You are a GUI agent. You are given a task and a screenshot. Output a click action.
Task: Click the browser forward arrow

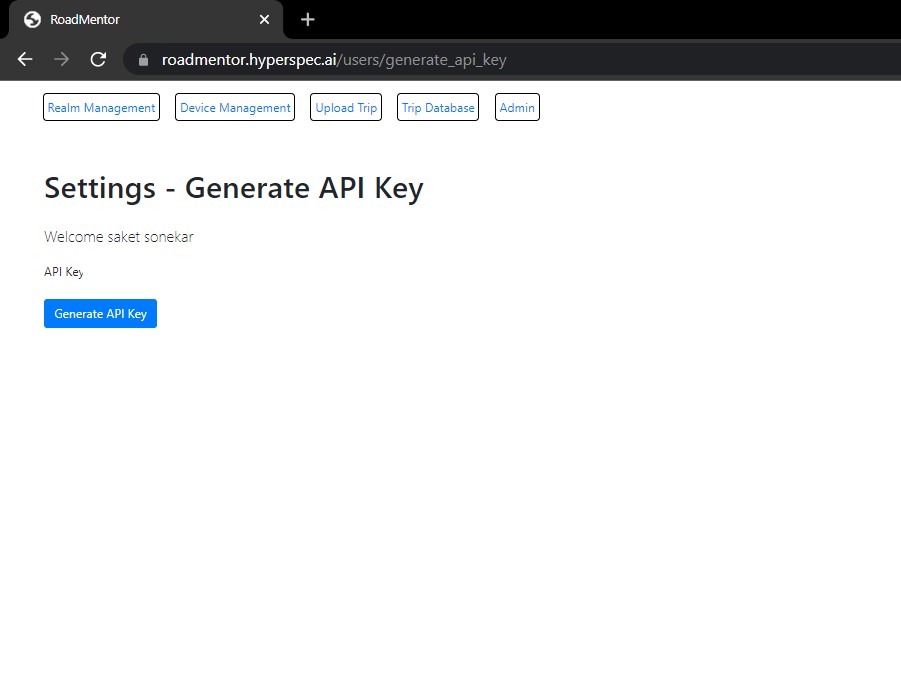61,59
